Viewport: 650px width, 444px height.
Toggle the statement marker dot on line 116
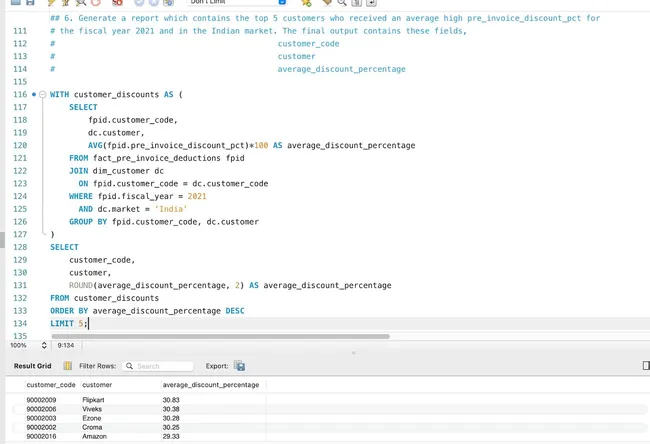coord(34,94)
